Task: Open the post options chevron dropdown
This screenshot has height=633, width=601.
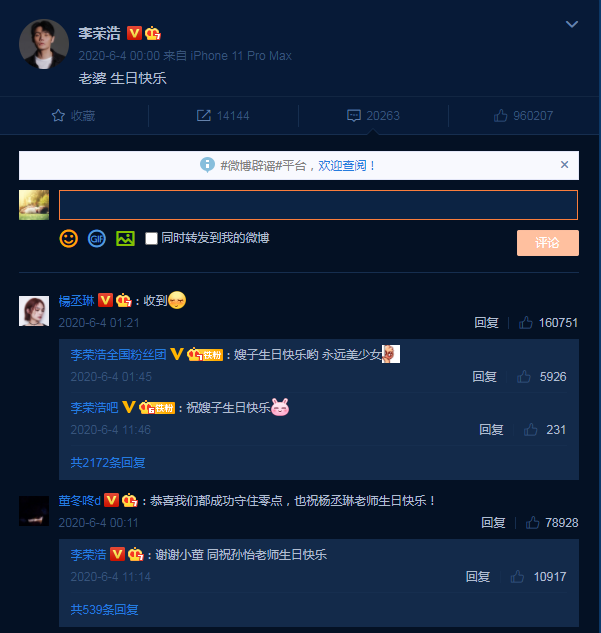Action: 572,24
